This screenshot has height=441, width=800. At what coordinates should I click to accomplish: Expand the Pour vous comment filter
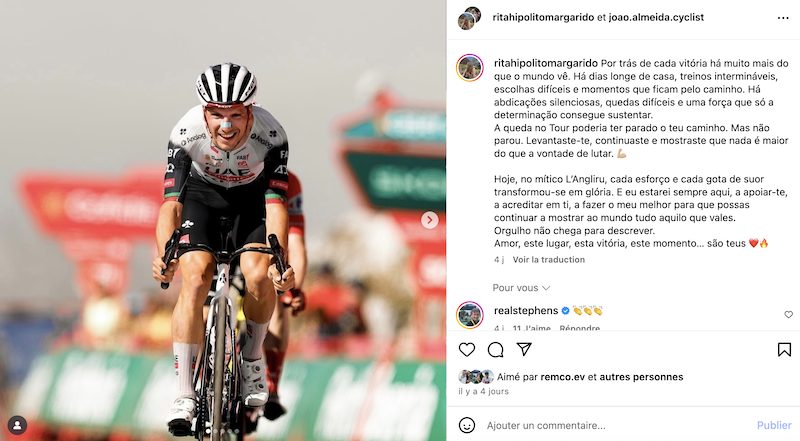coord(521,288)
